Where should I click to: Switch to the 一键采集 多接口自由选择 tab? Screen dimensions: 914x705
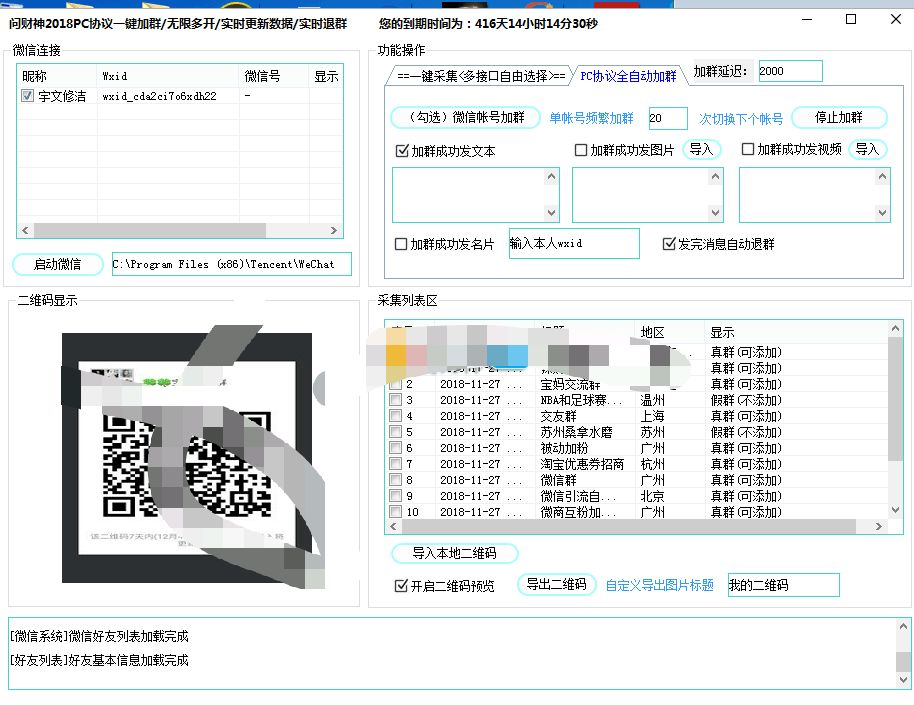tap(480, 76)
